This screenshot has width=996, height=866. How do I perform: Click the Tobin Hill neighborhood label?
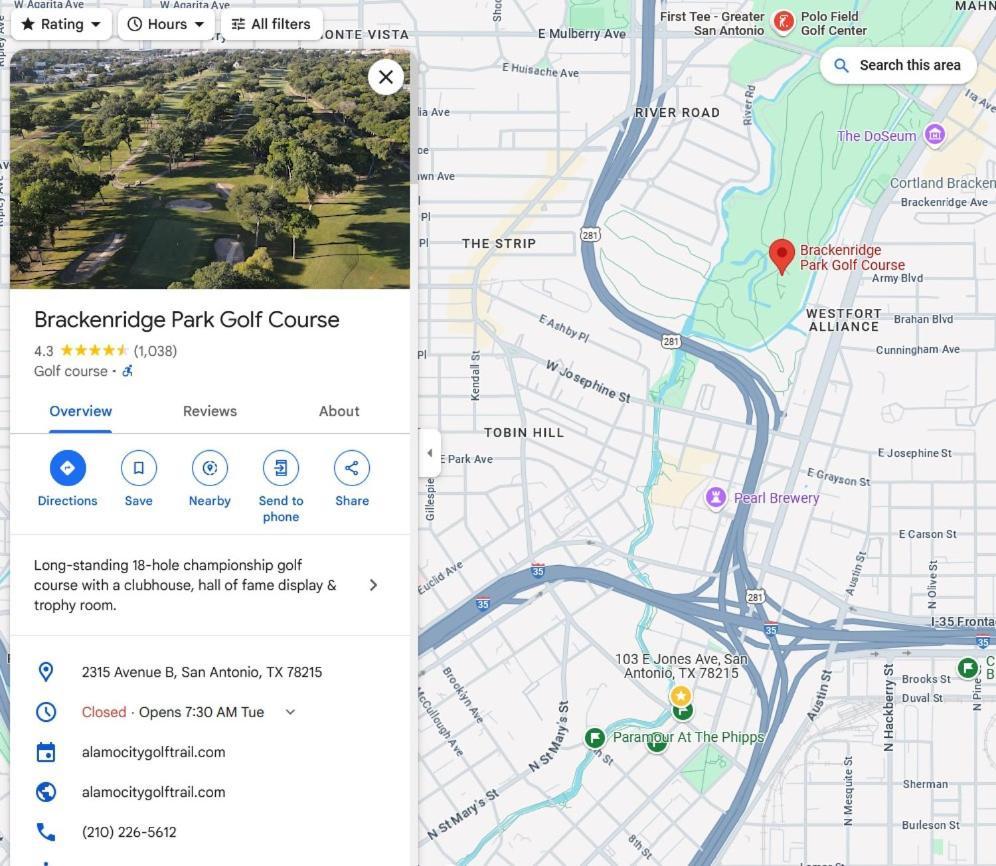[524, 433]
